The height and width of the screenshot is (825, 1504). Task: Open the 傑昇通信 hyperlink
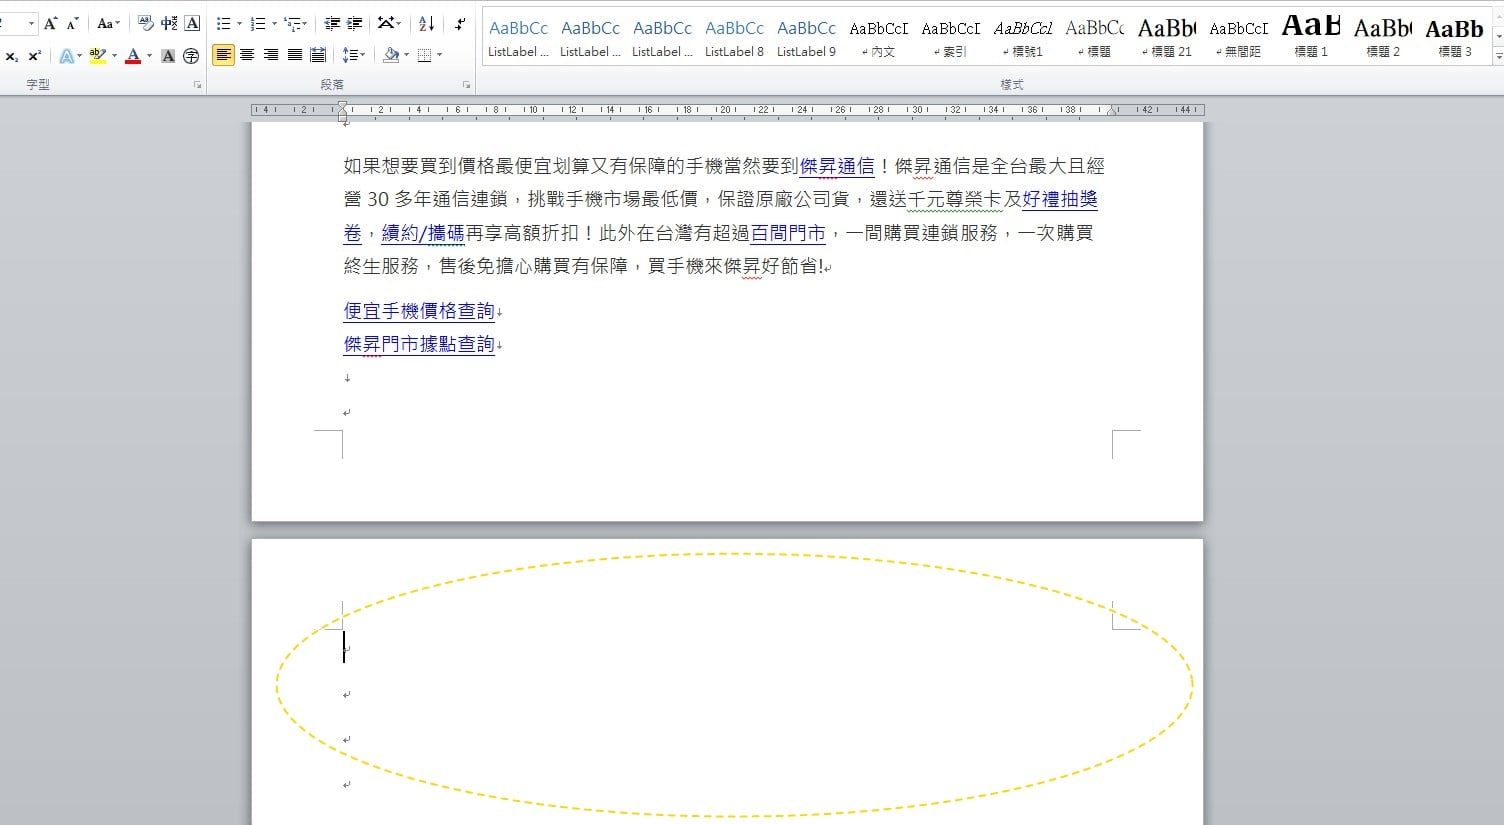[x=837, y=166]
